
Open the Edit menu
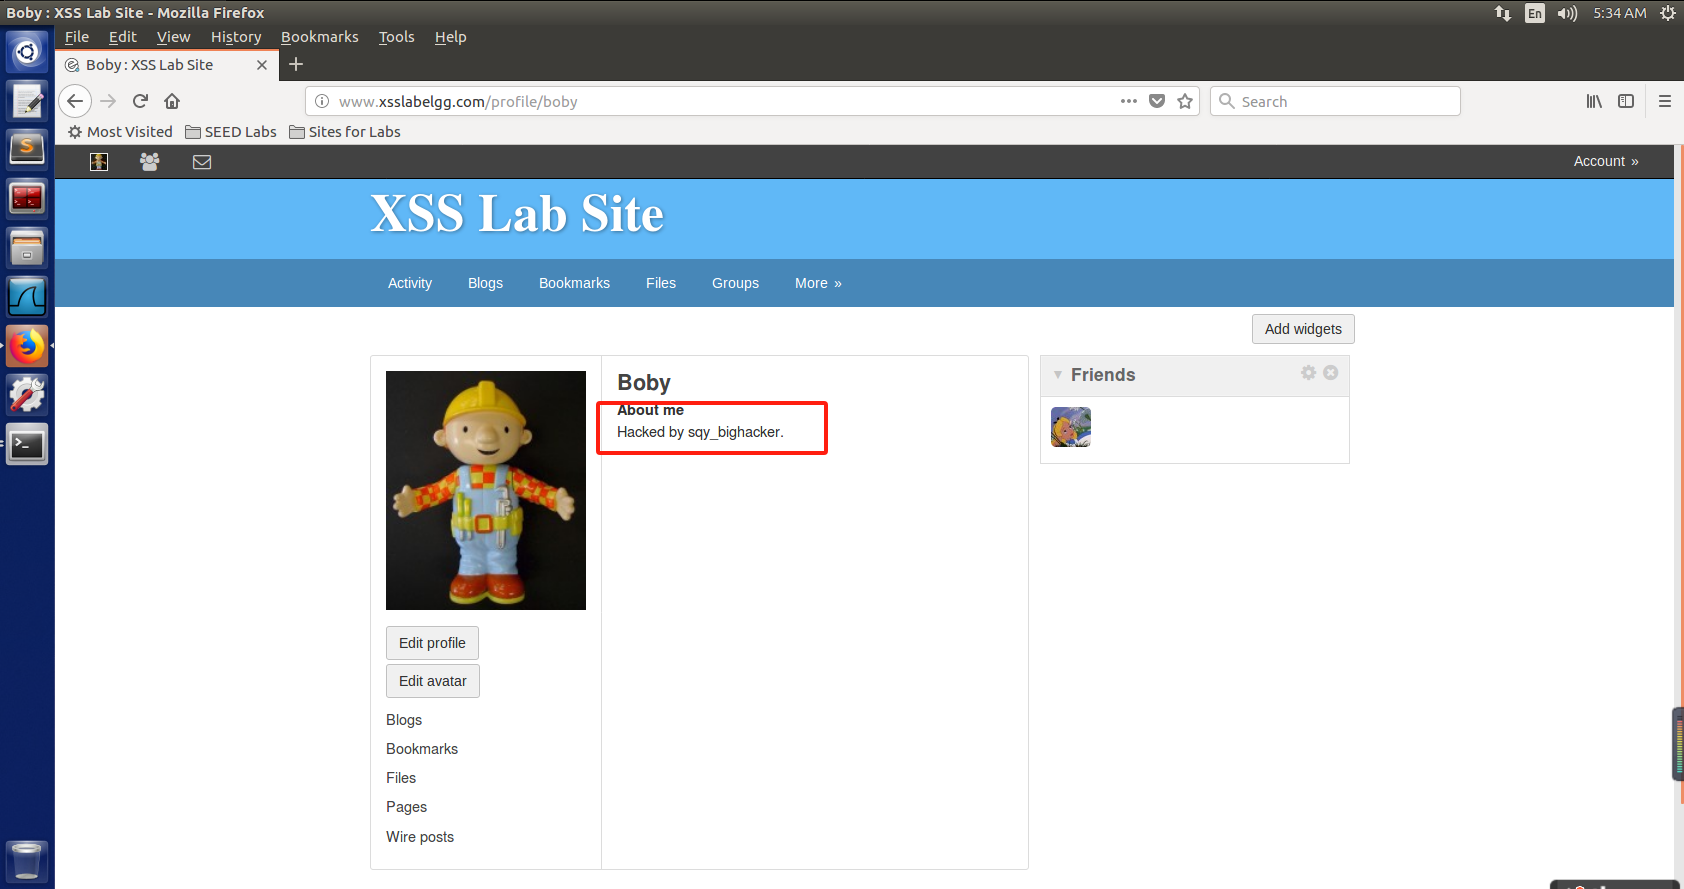(x=123, y=37)
